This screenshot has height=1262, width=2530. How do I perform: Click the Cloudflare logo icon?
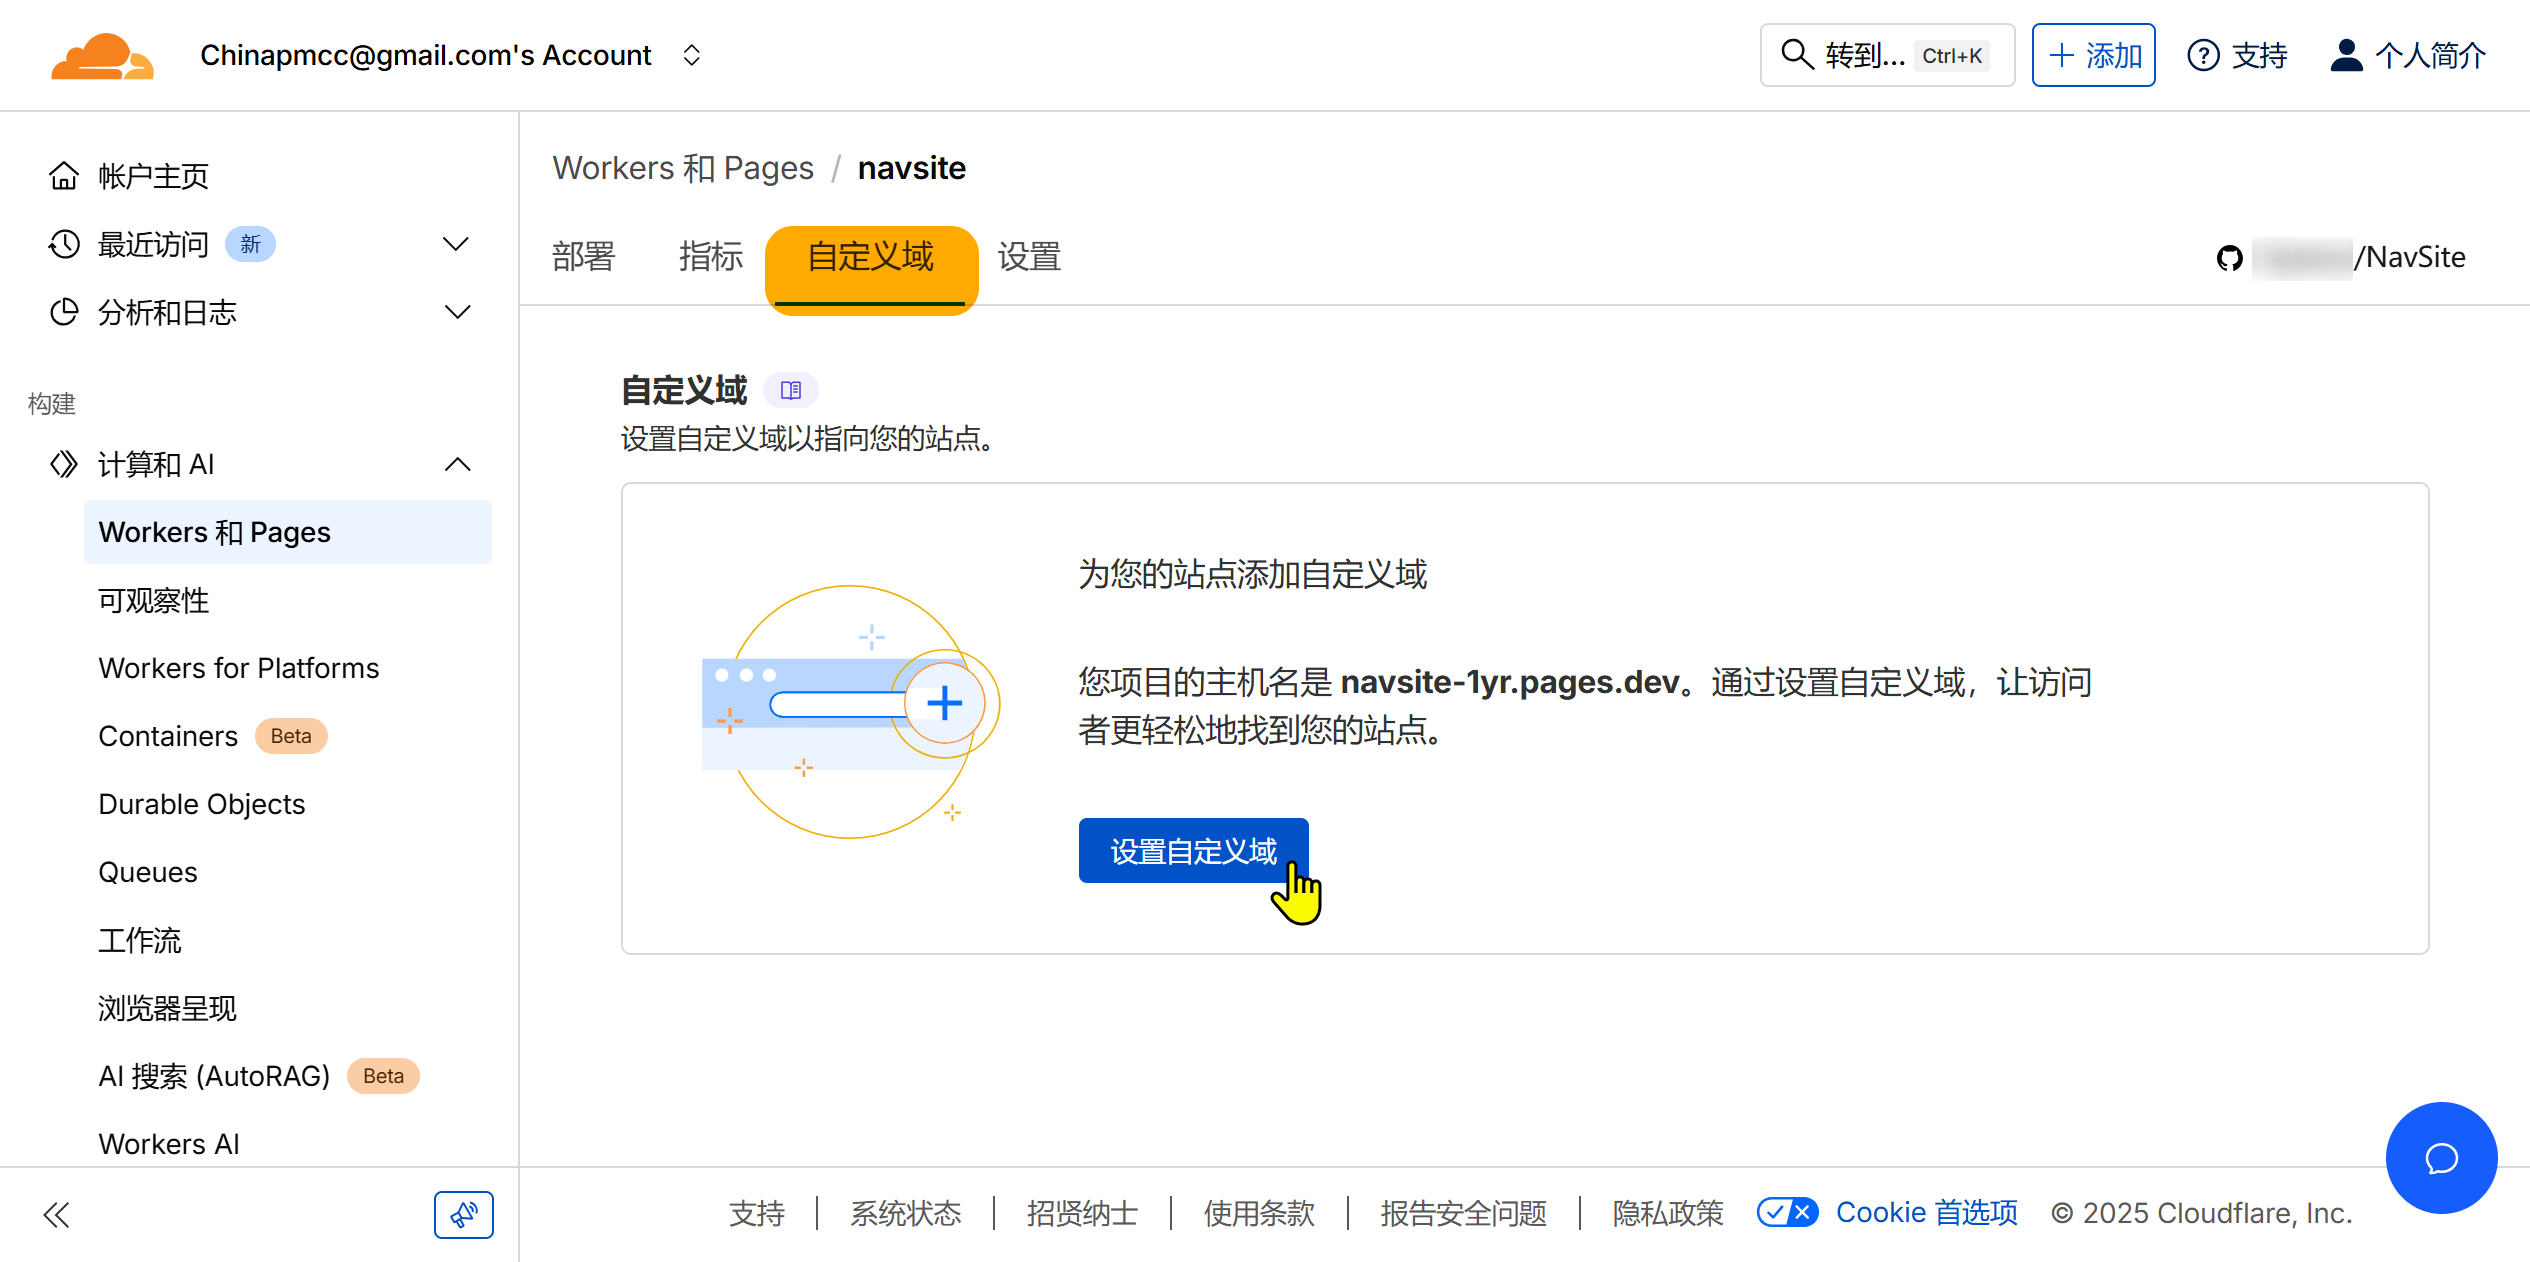(102, 56)
